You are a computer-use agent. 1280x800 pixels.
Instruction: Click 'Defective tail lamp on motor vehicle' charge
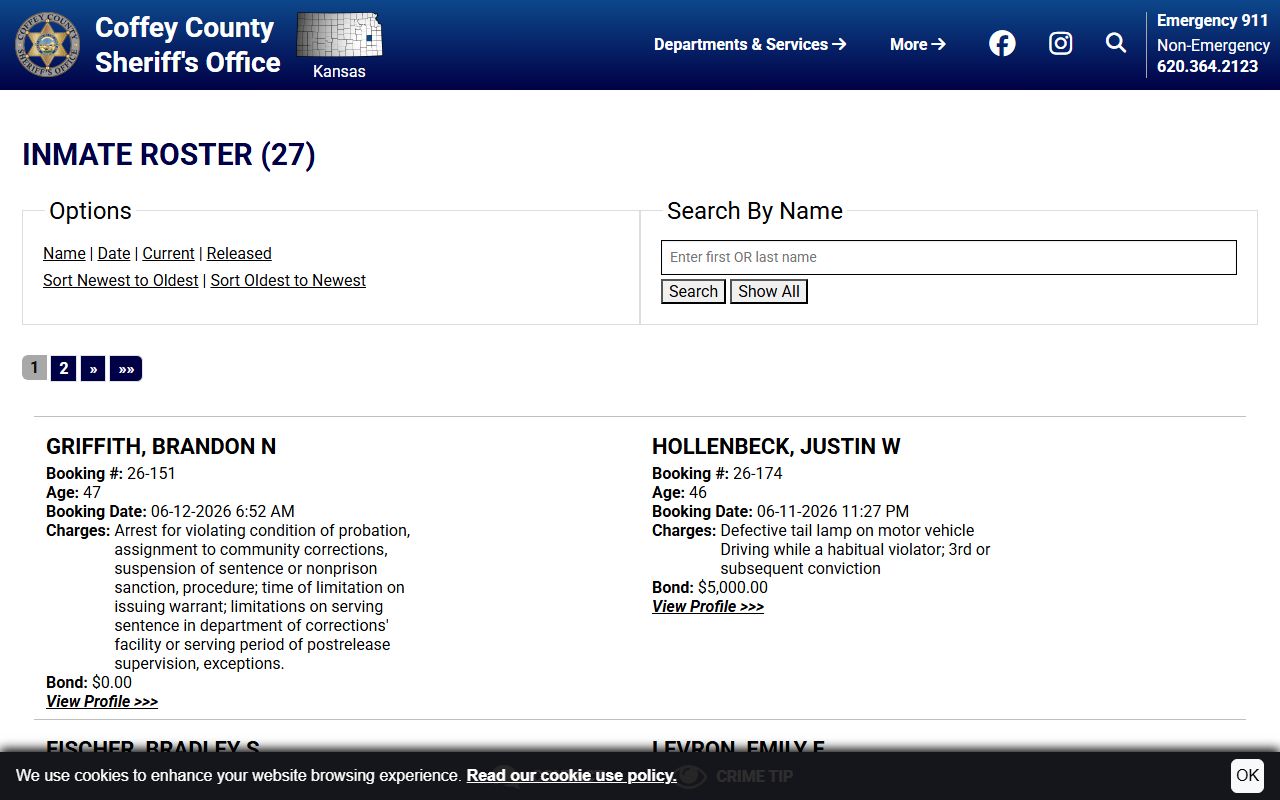pyautogui.click(x=847, y=531)
